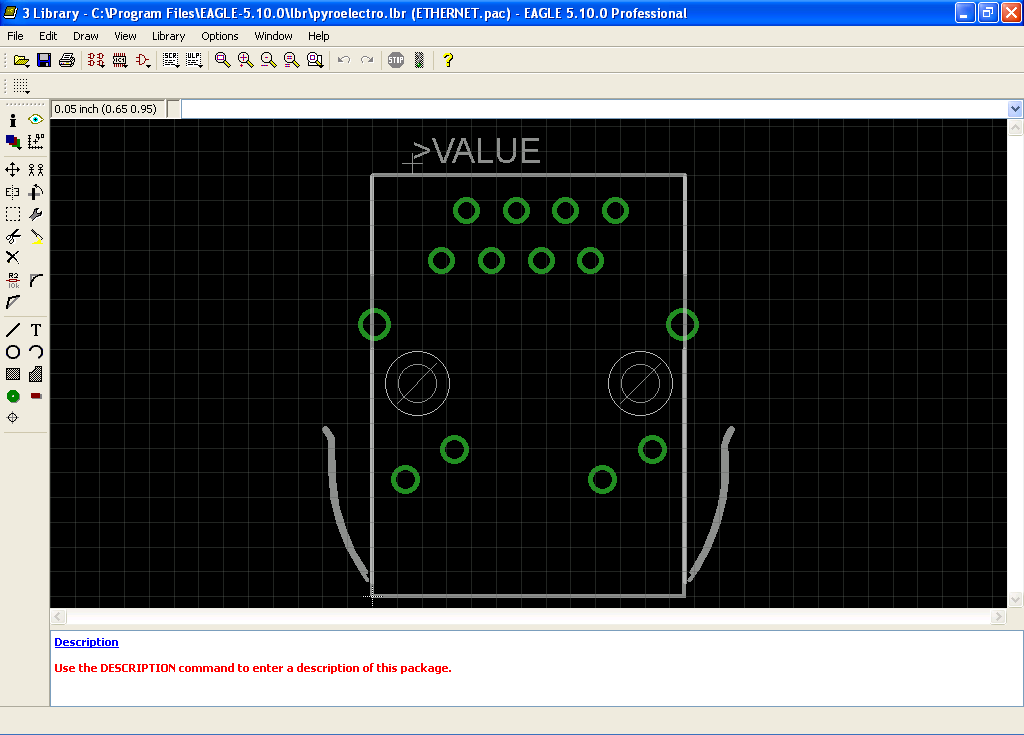Select the Text tool
The image size is (1024, 735).
point(36,330)
